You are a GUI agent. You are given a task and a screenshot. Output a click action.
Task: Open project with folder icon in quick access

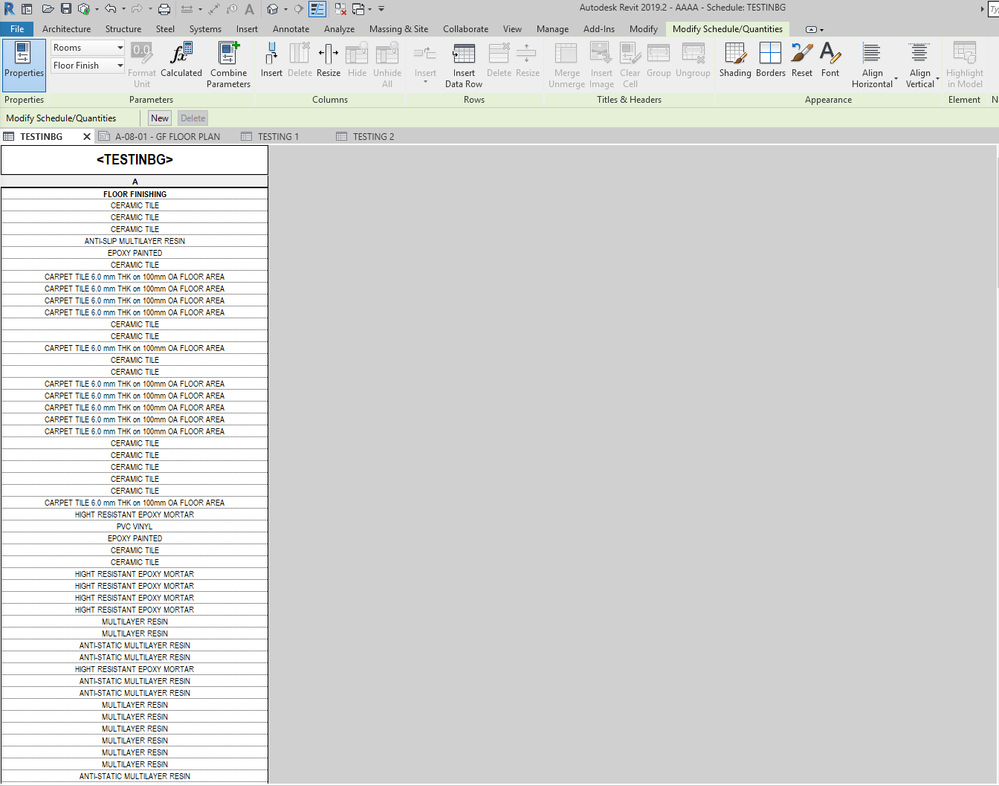click(48, 9)
